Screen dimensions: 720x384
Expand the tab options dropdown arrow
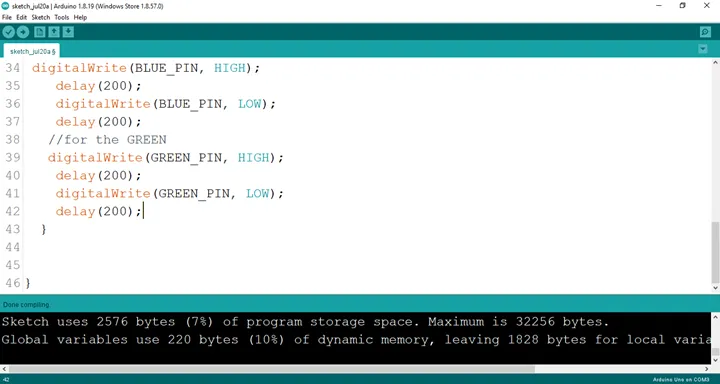(703, 49)
